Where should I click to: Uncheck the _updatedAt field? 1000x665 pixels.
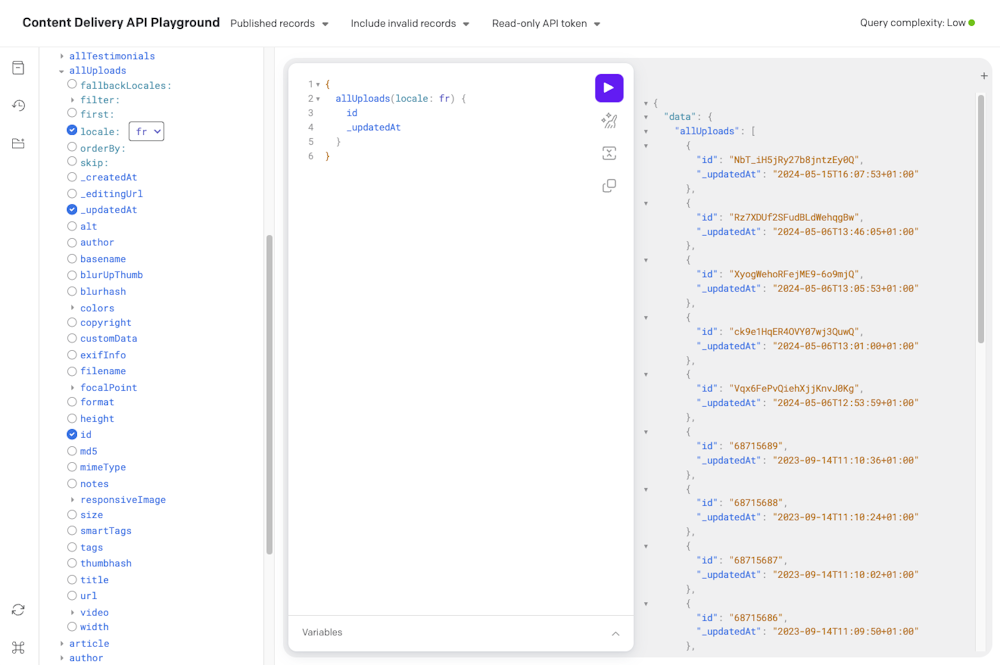72,210
